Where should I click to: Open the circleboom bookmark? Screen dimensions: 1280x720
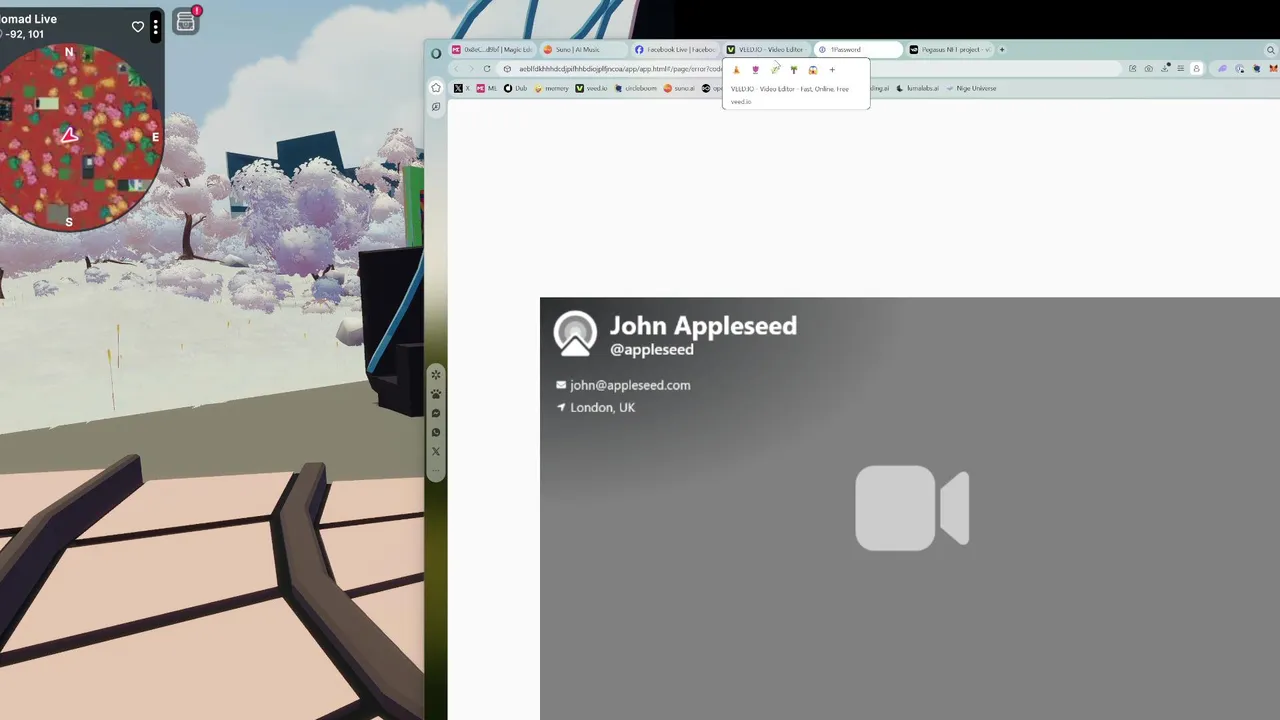tap(636, 88)
